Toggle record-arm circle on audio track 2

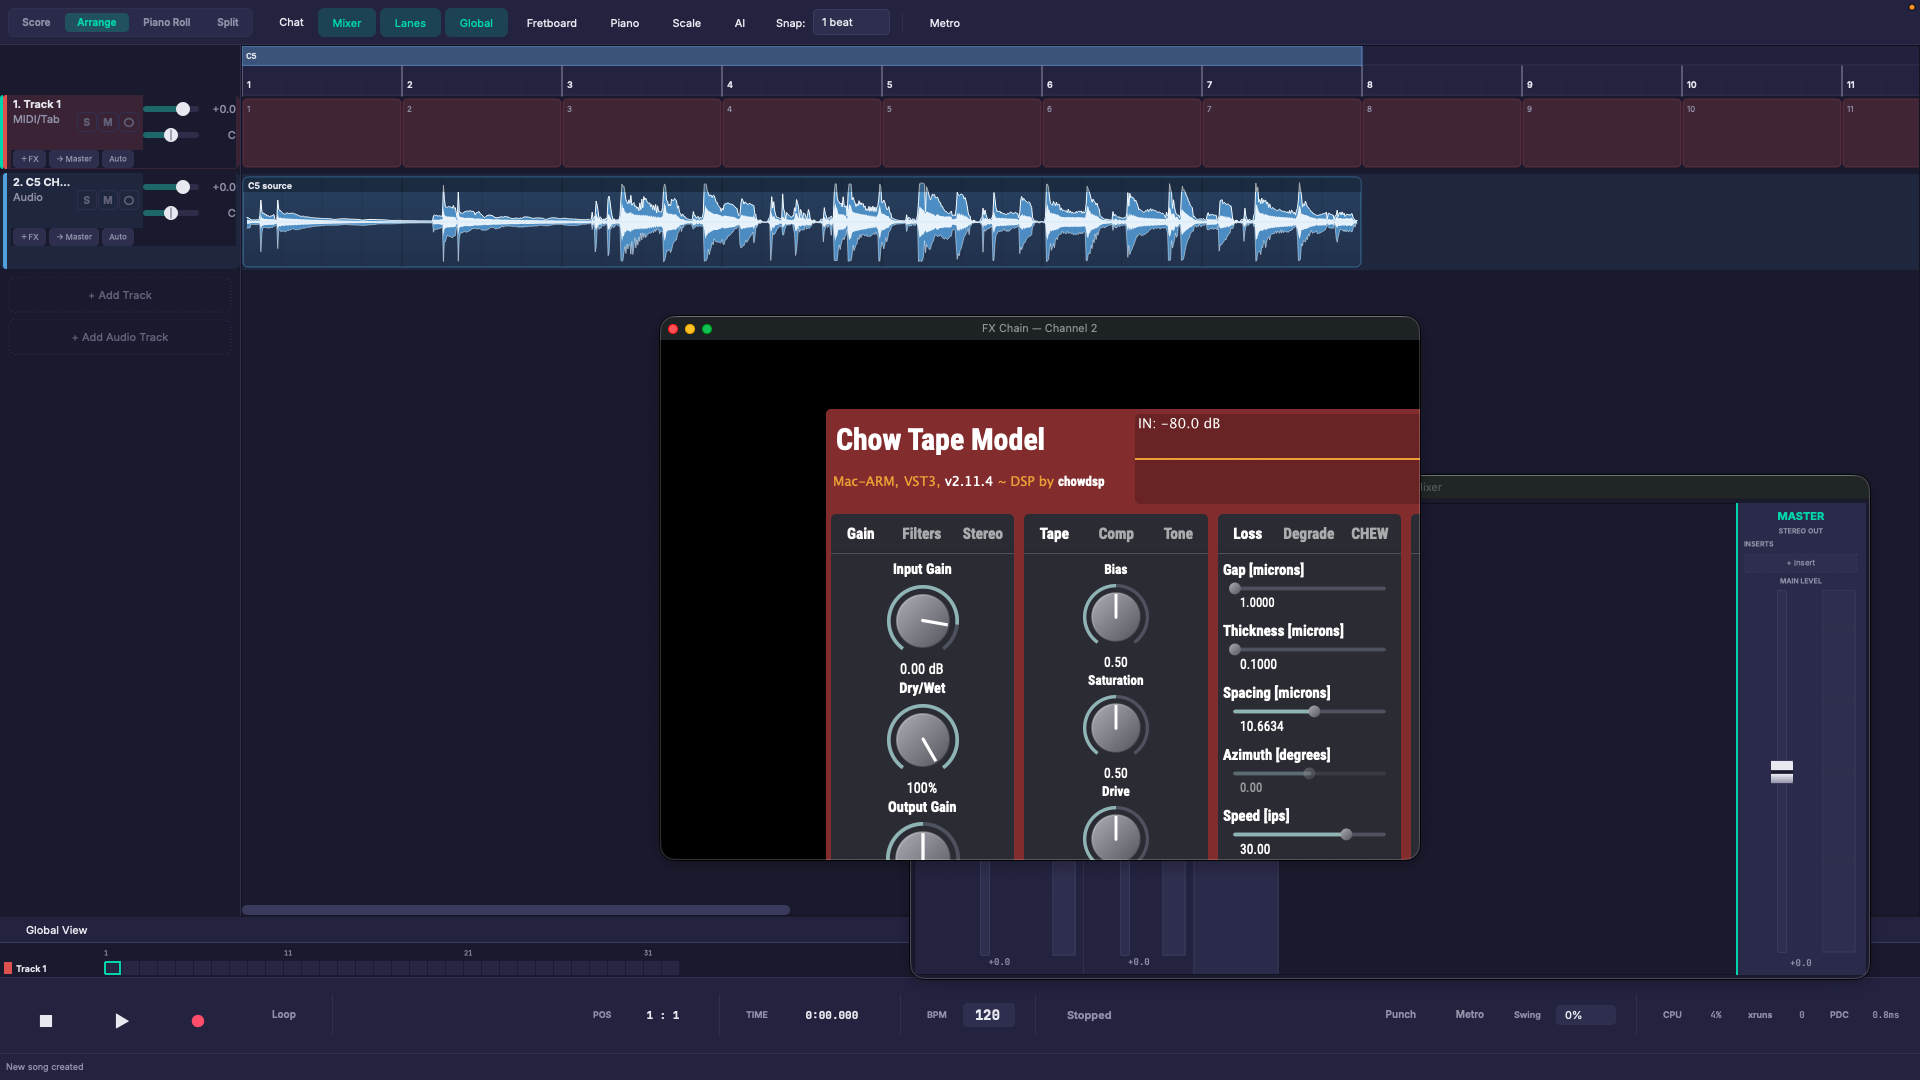coord(129,200)
